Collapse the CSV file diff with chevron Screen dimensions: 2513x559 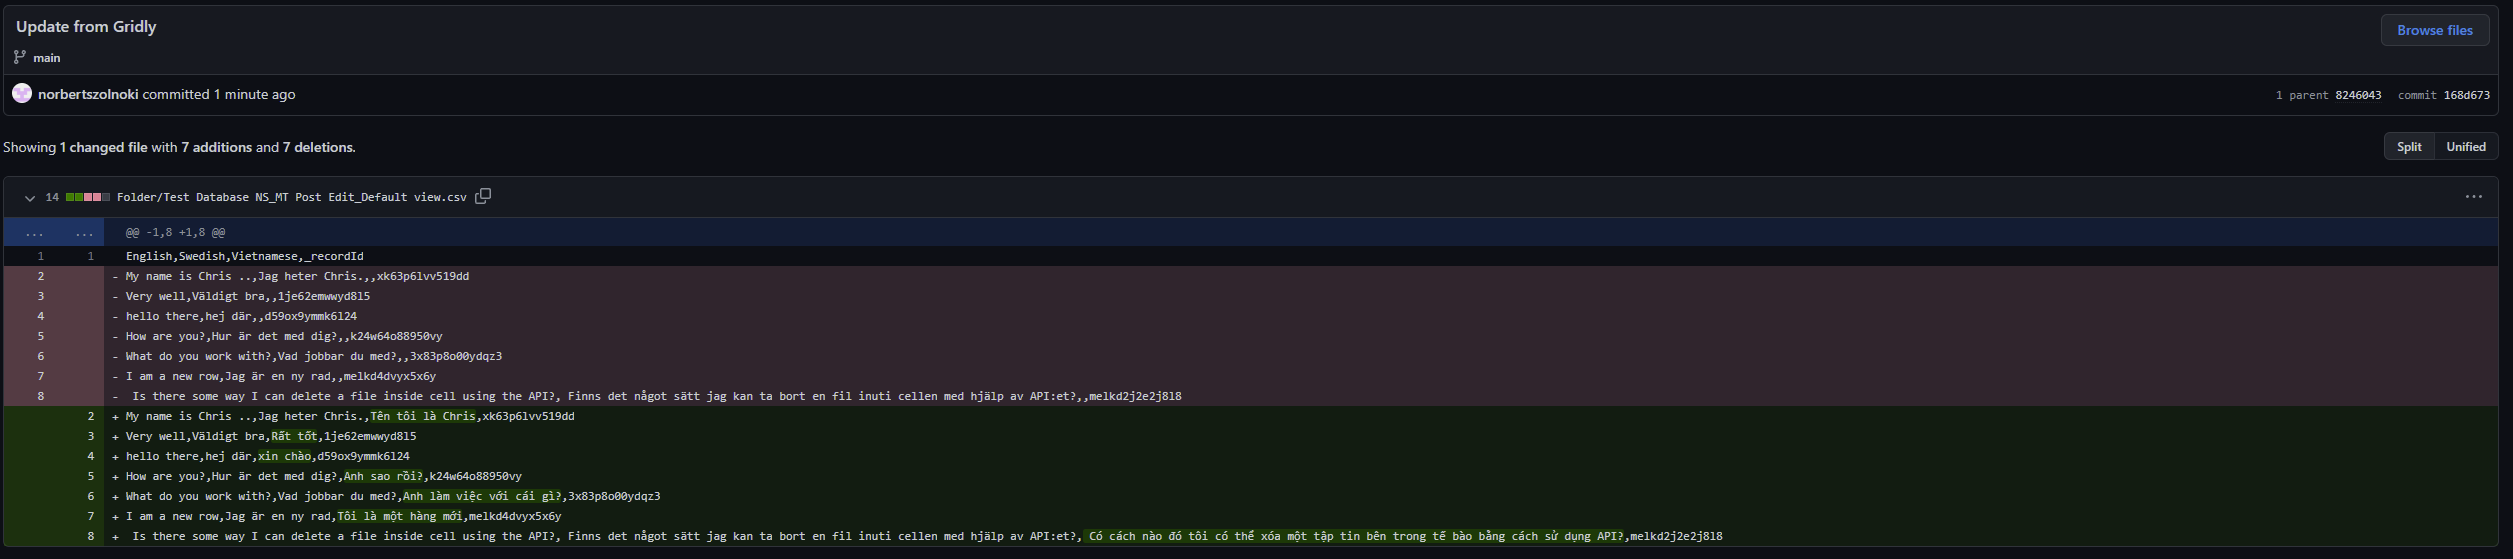coord(30,198)
